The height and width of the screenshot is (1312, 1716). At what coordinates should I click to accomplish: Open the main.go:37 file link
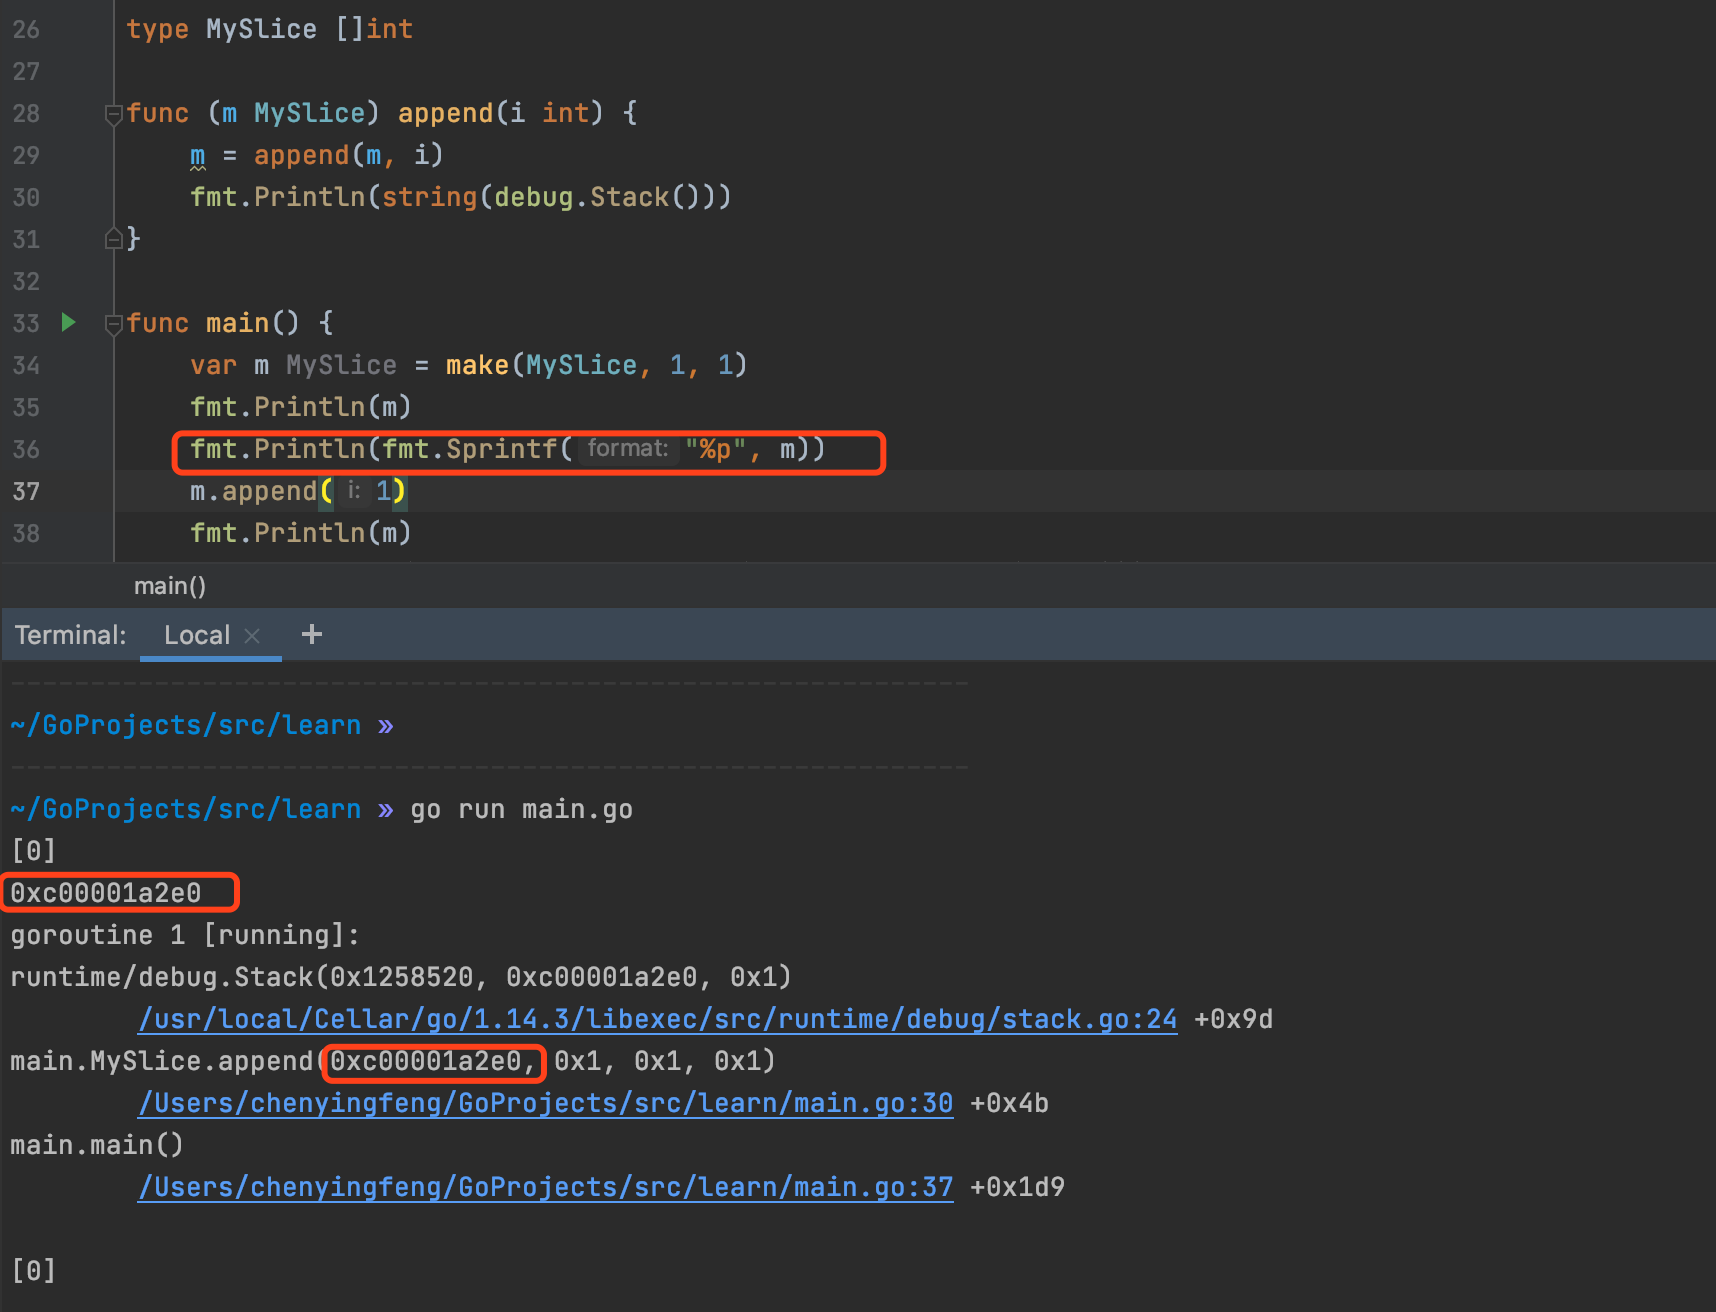coord(546,1187)
